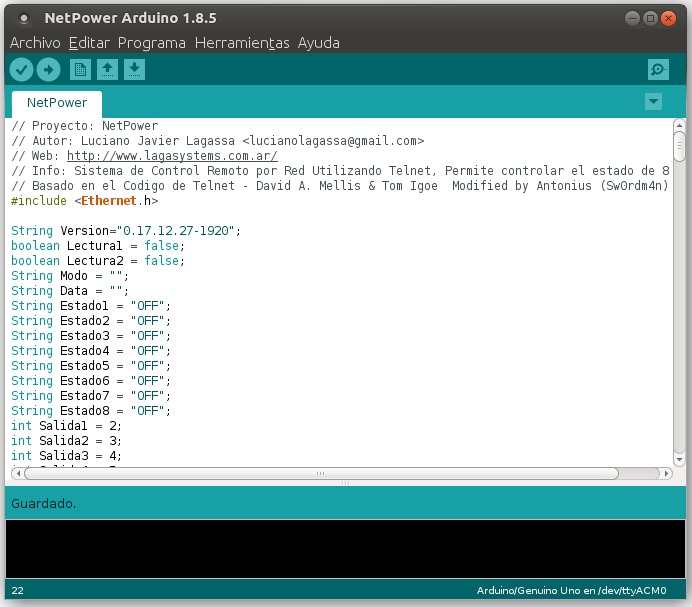The image size is (692, 607).
Task: Open the Programa menu
Action: point(152,43)
